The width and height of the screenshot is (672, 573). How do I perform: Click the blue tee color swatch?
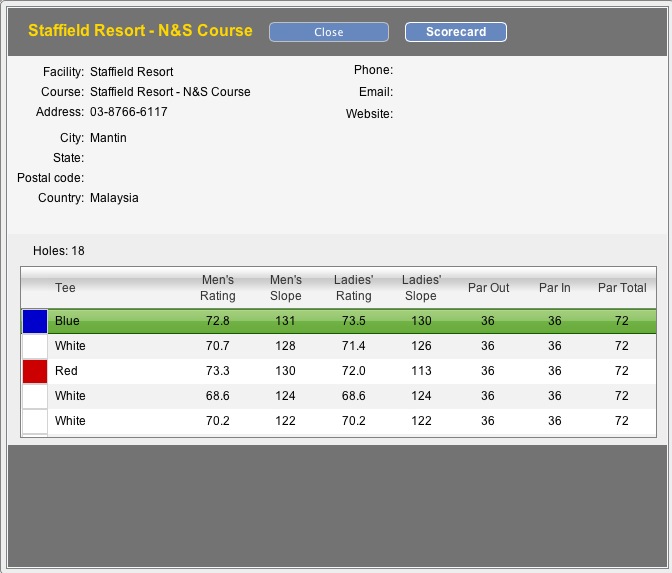pyautogui.click(x=35, y=321)
